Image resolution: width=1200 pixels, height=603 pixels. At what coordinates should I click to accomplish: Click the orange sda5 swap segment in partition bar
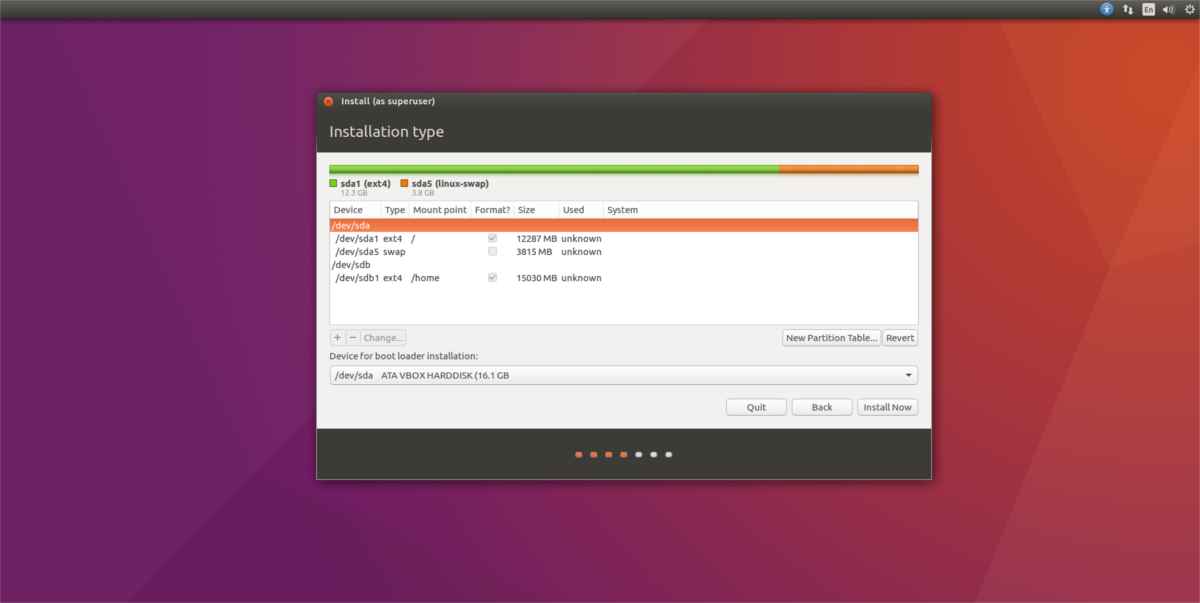point(848,170)
